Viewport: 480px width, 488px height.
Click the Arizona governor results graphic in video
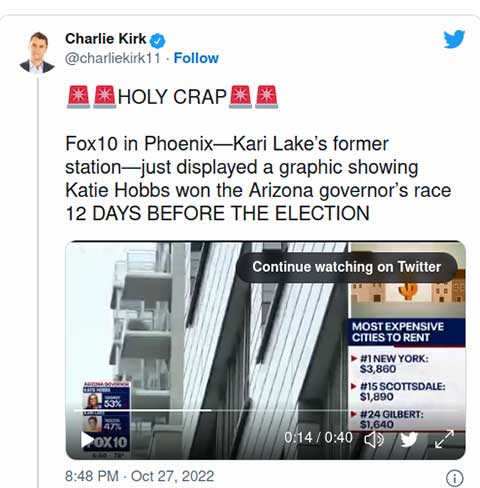[106, 409]
